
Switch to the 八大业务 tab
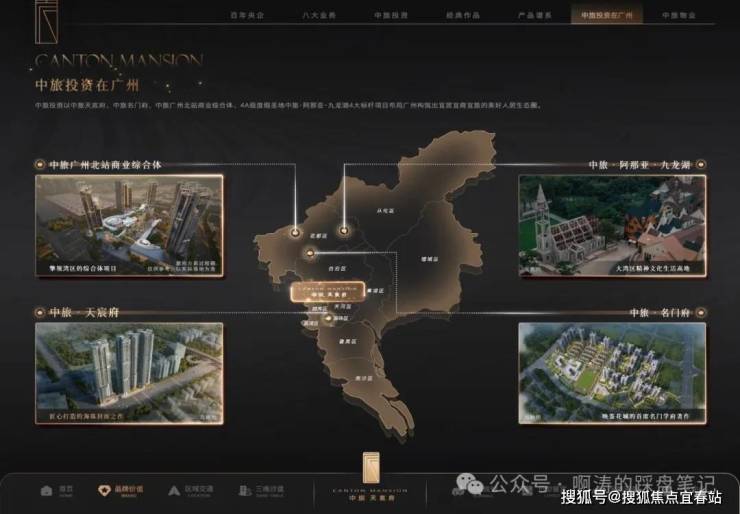coord(319,15)
